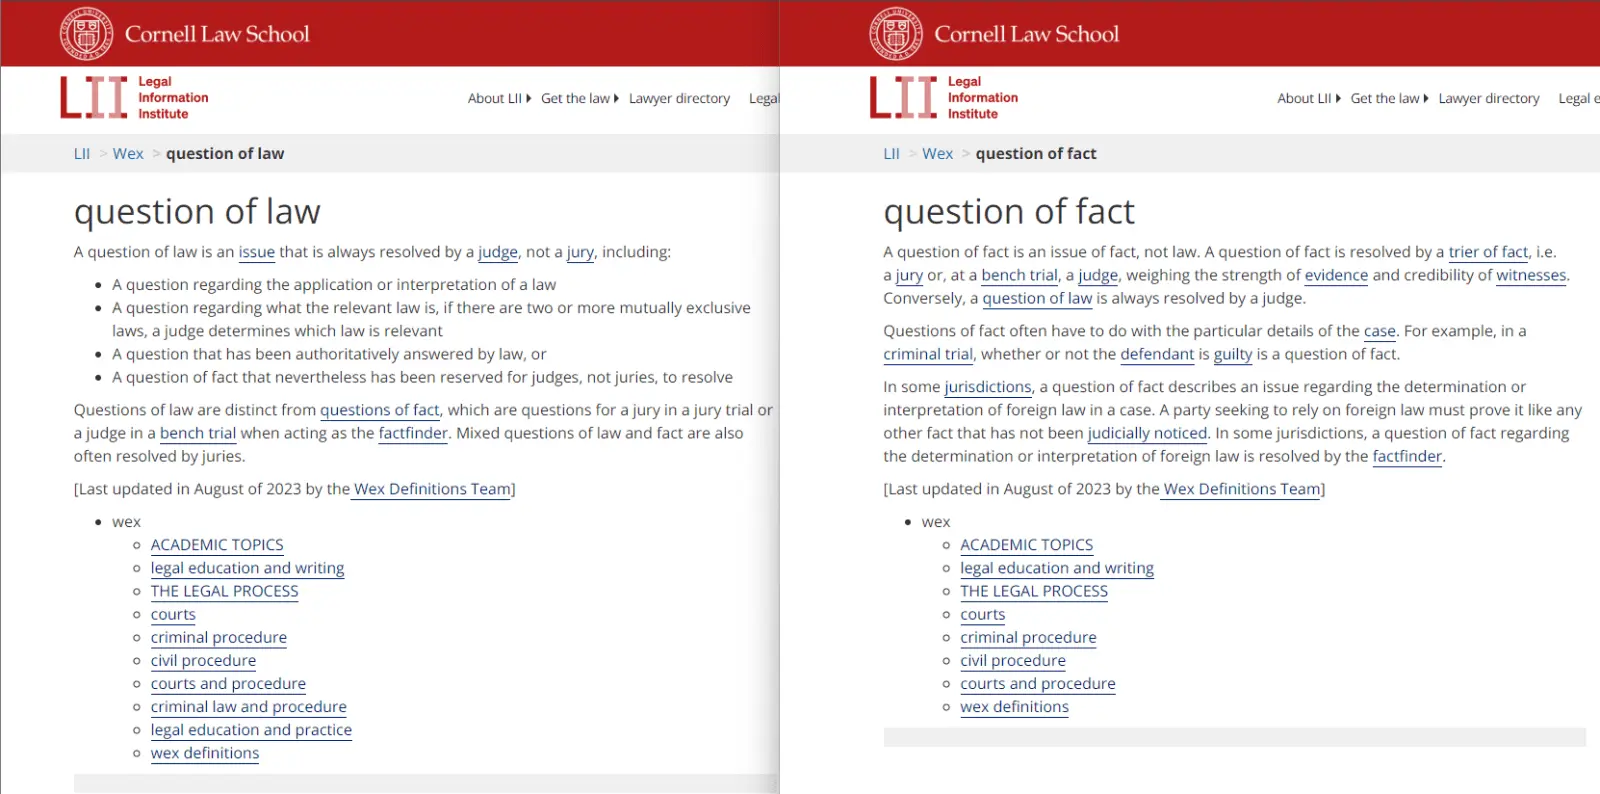The width and height of the screenshot is (1600, 794).
Task: Open 'question of law' link in question of fact article
Action: coord(1037,298)
